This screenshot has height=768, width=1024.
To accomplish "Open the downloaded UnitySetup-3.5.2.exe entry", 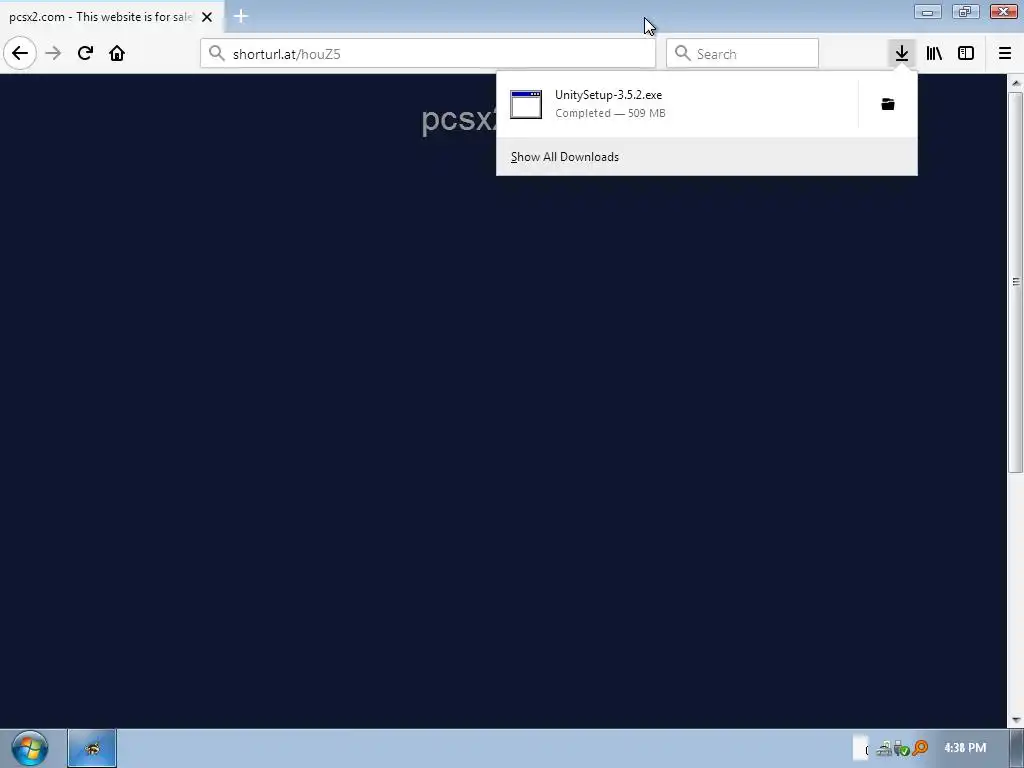I will point(677,104).
